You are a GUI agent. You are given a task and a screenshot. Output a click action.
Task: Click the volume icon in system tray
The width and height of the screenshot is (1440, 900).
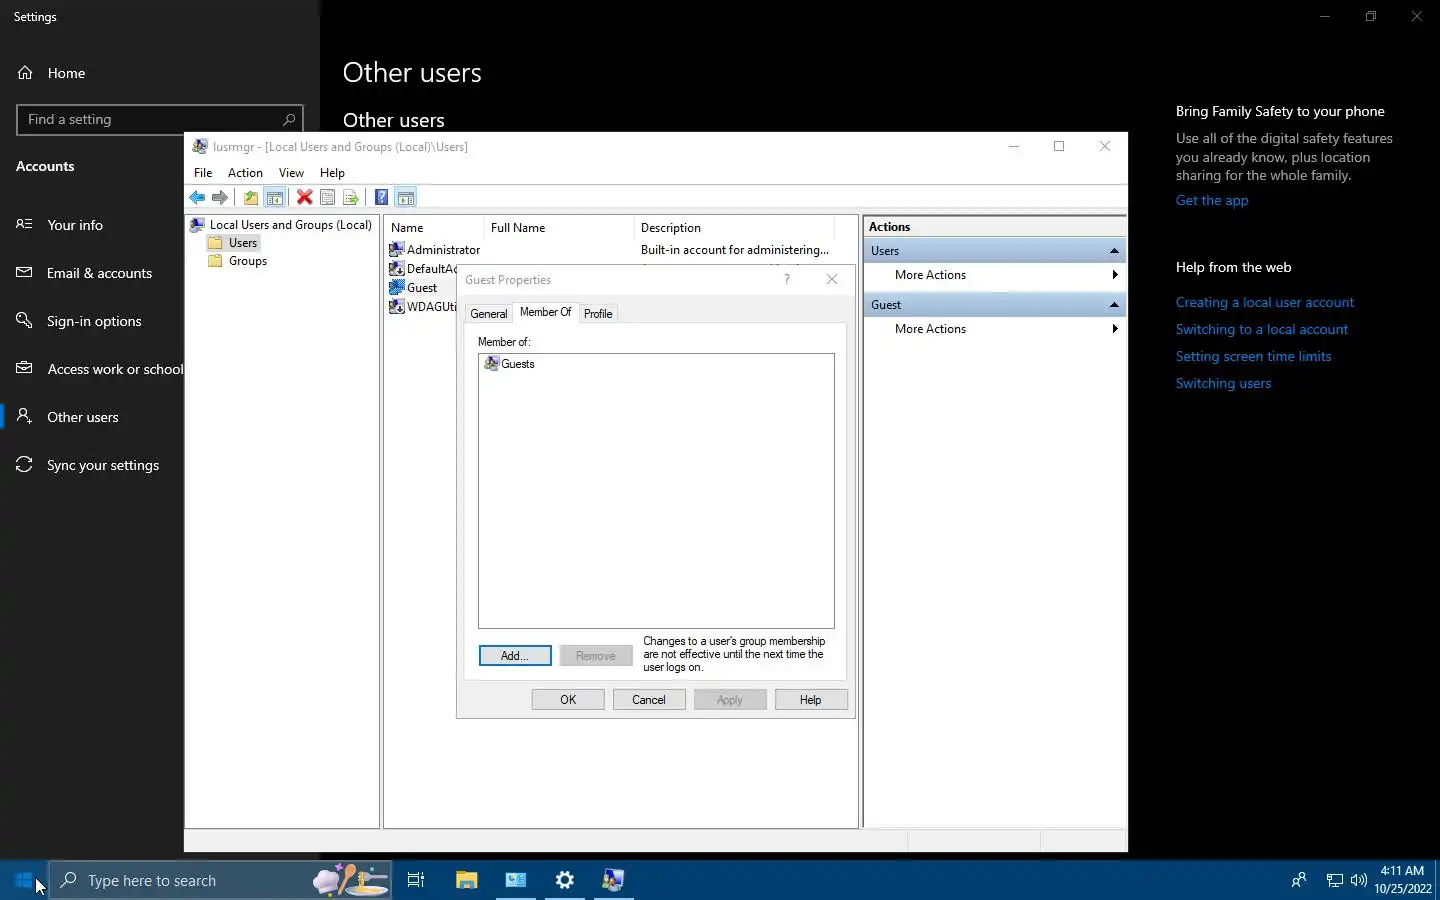coord(1358,881)
